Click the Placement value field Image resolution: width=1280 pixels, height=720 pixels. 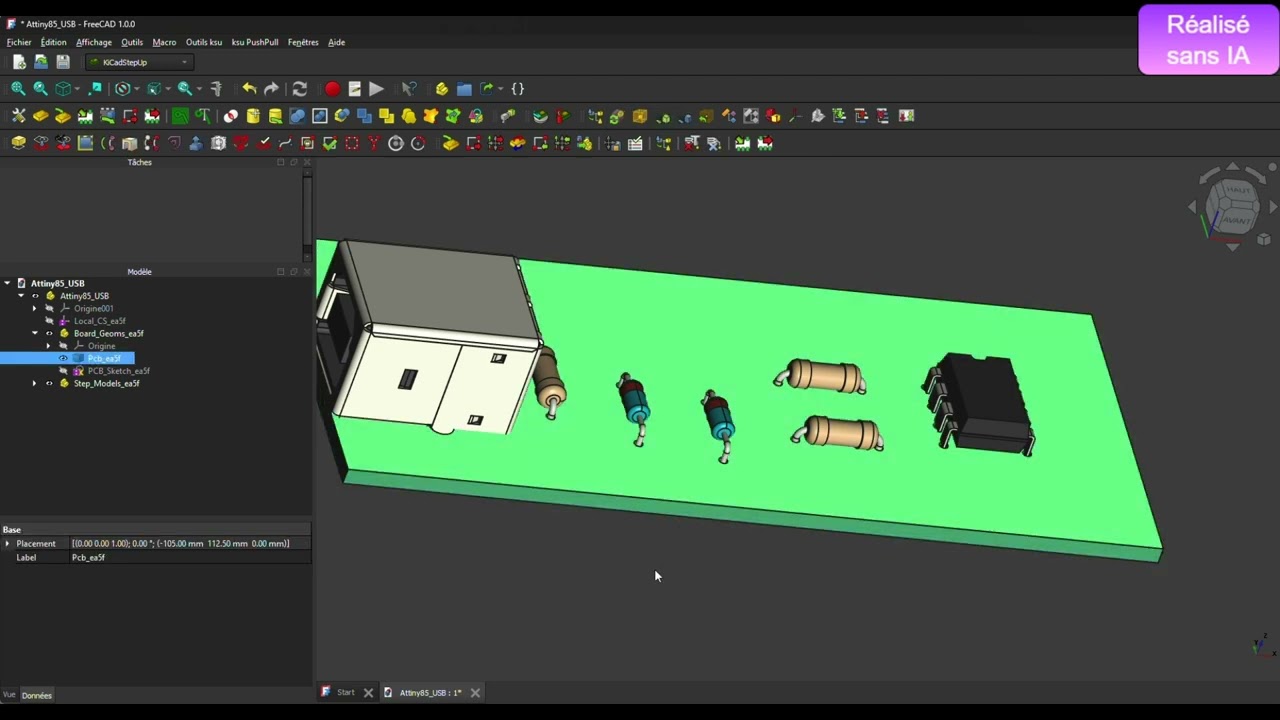(190, 543)
